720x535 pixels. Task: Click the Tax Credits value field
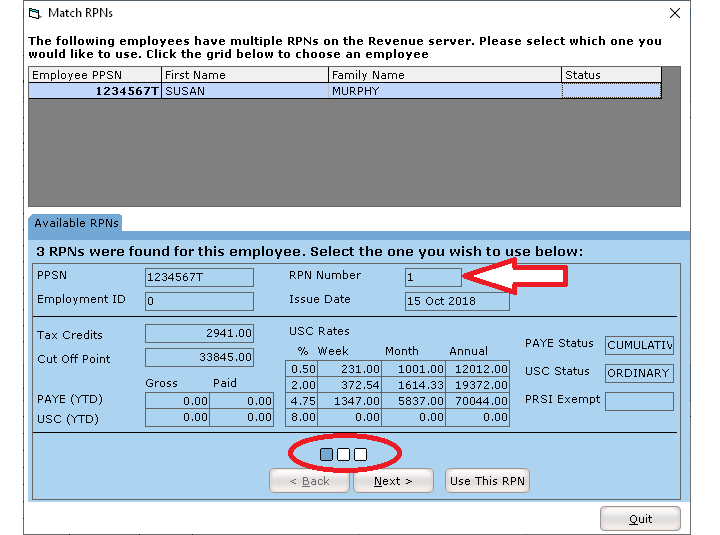coord(199,334)
